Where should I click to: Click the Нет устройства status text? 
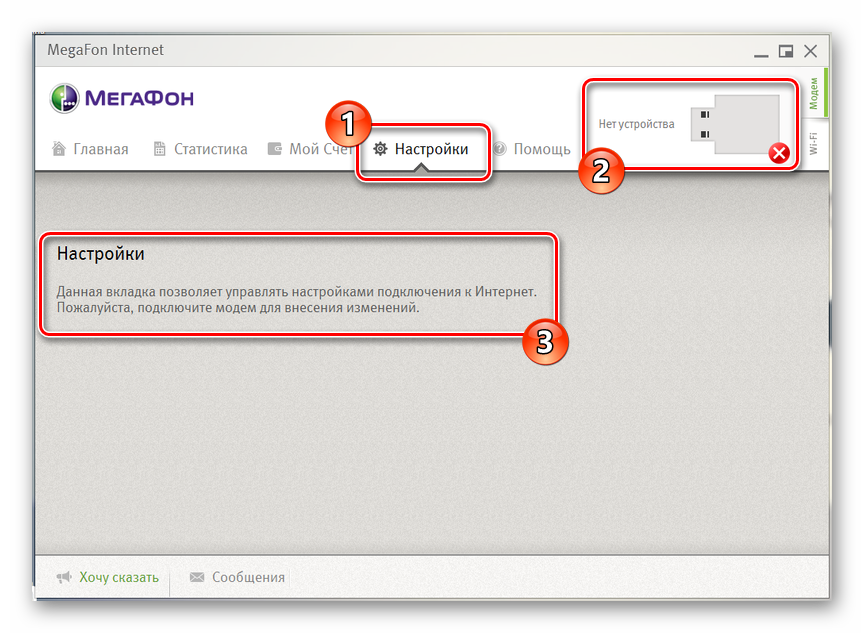point(636,124)
